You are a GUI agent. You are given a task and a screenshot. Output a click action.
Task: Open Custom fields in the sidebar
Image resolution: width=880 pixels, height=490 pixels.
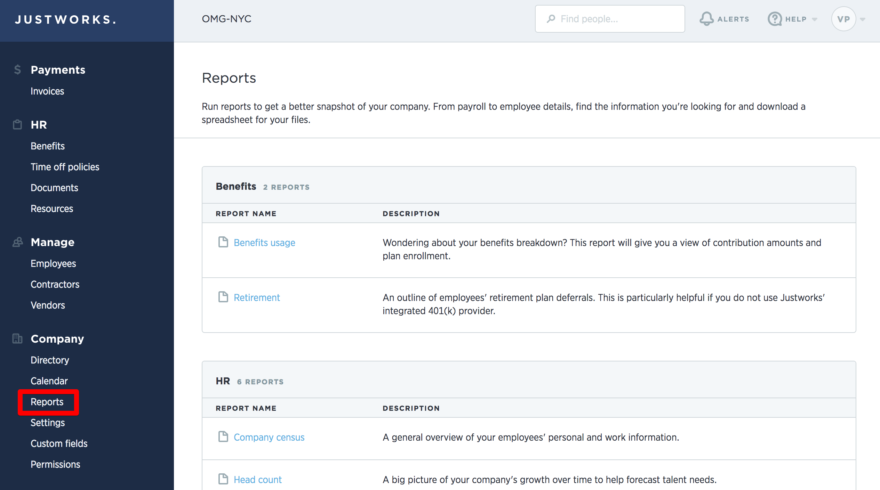point(59,443)
